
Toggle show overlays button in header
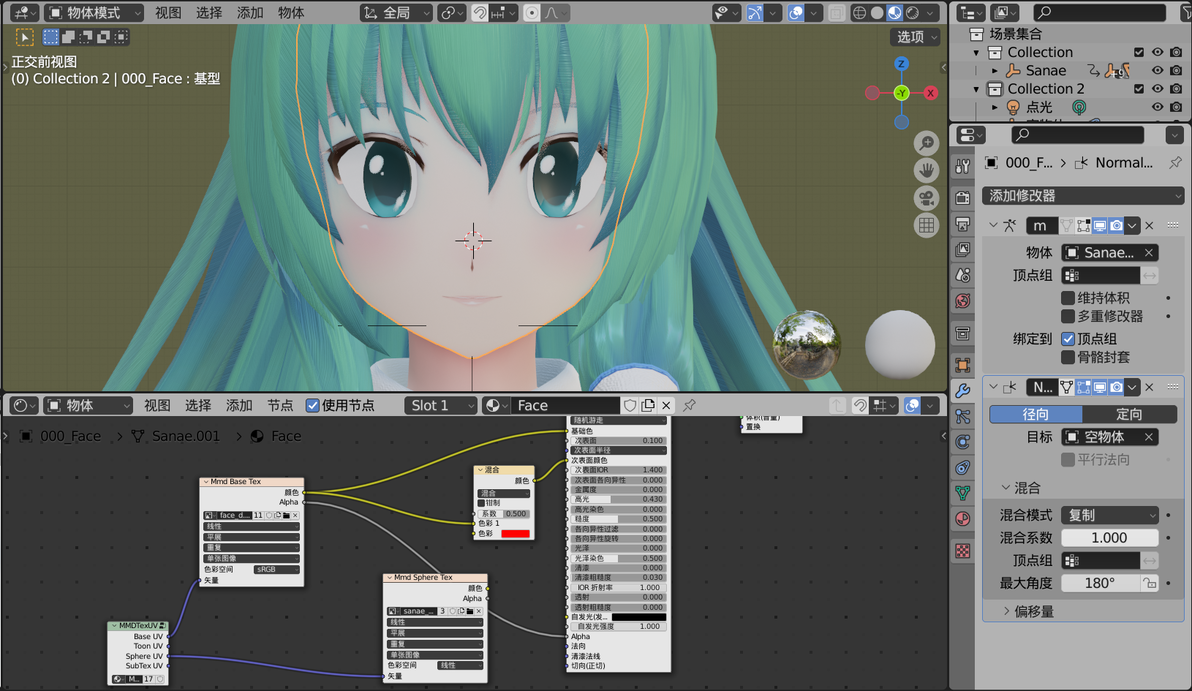[x=795, y=13]
